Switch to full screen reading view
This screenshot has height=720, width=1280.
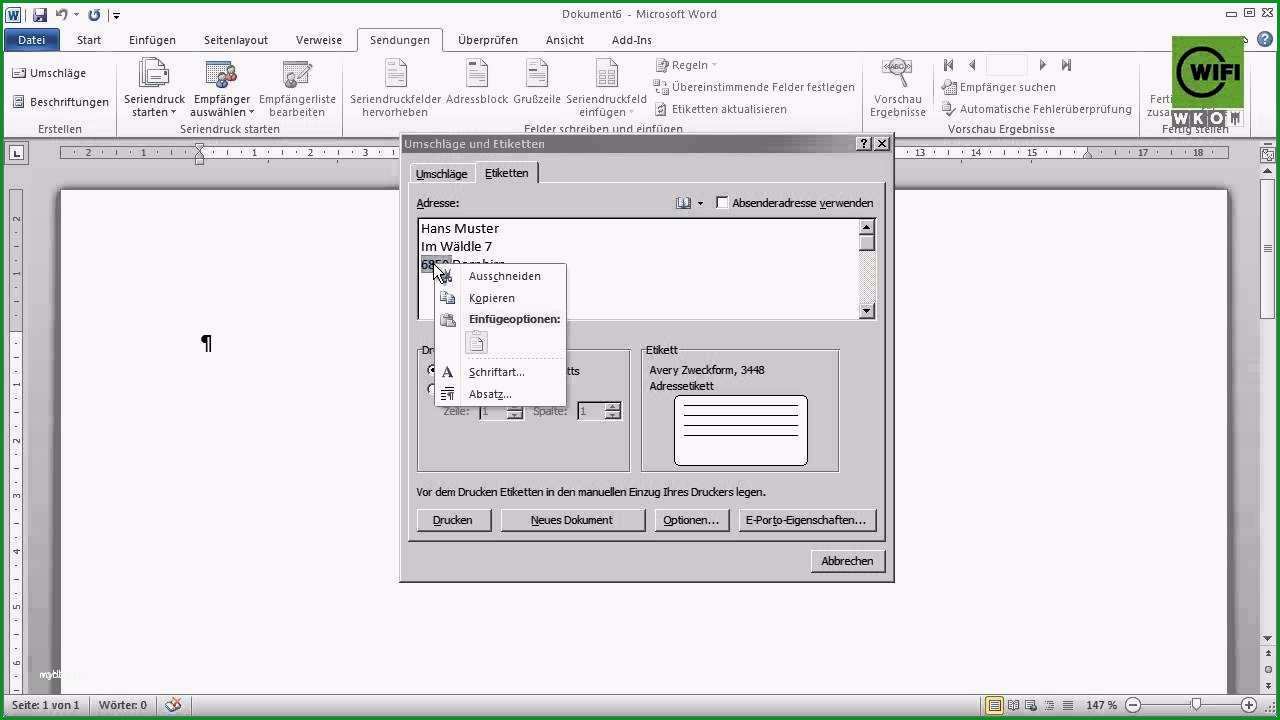1013,705
